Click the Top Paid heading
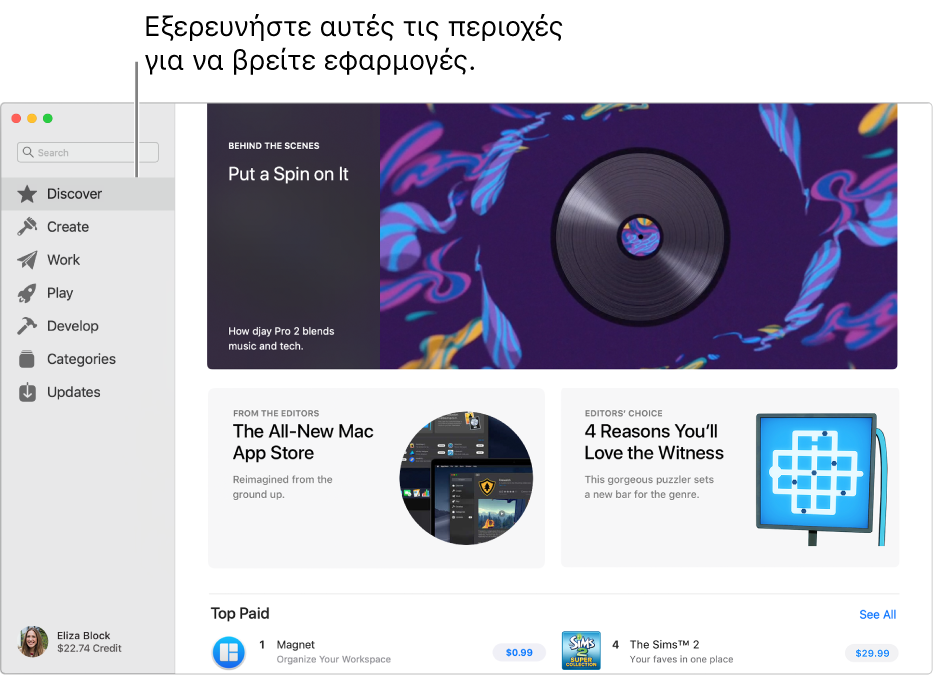The image size is (934, 675). (x=240, y=614)
